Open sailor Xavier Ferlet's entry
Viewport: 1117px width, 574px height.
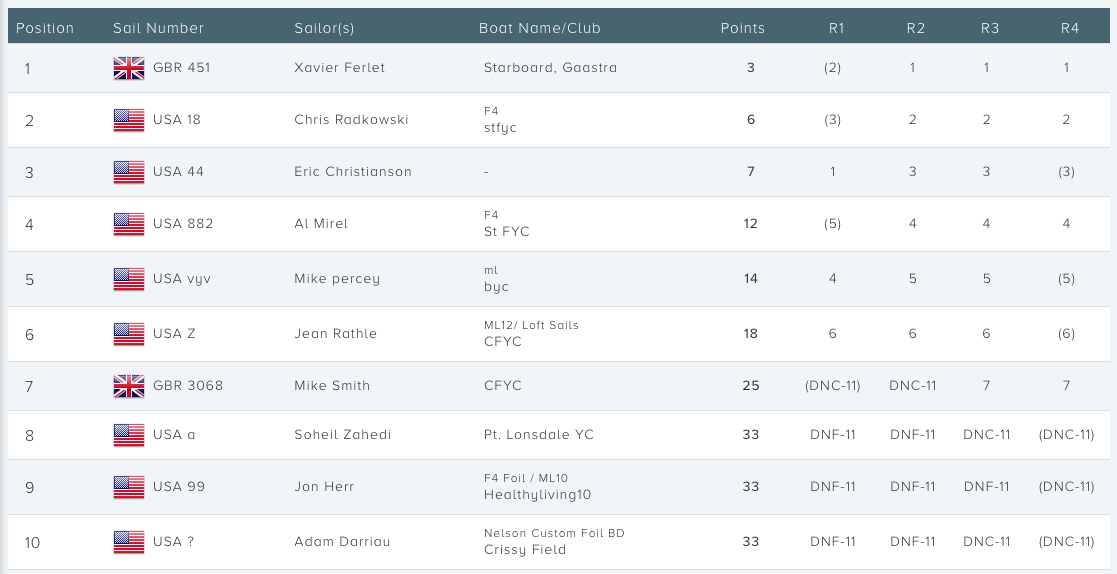(x=339, y=68)
